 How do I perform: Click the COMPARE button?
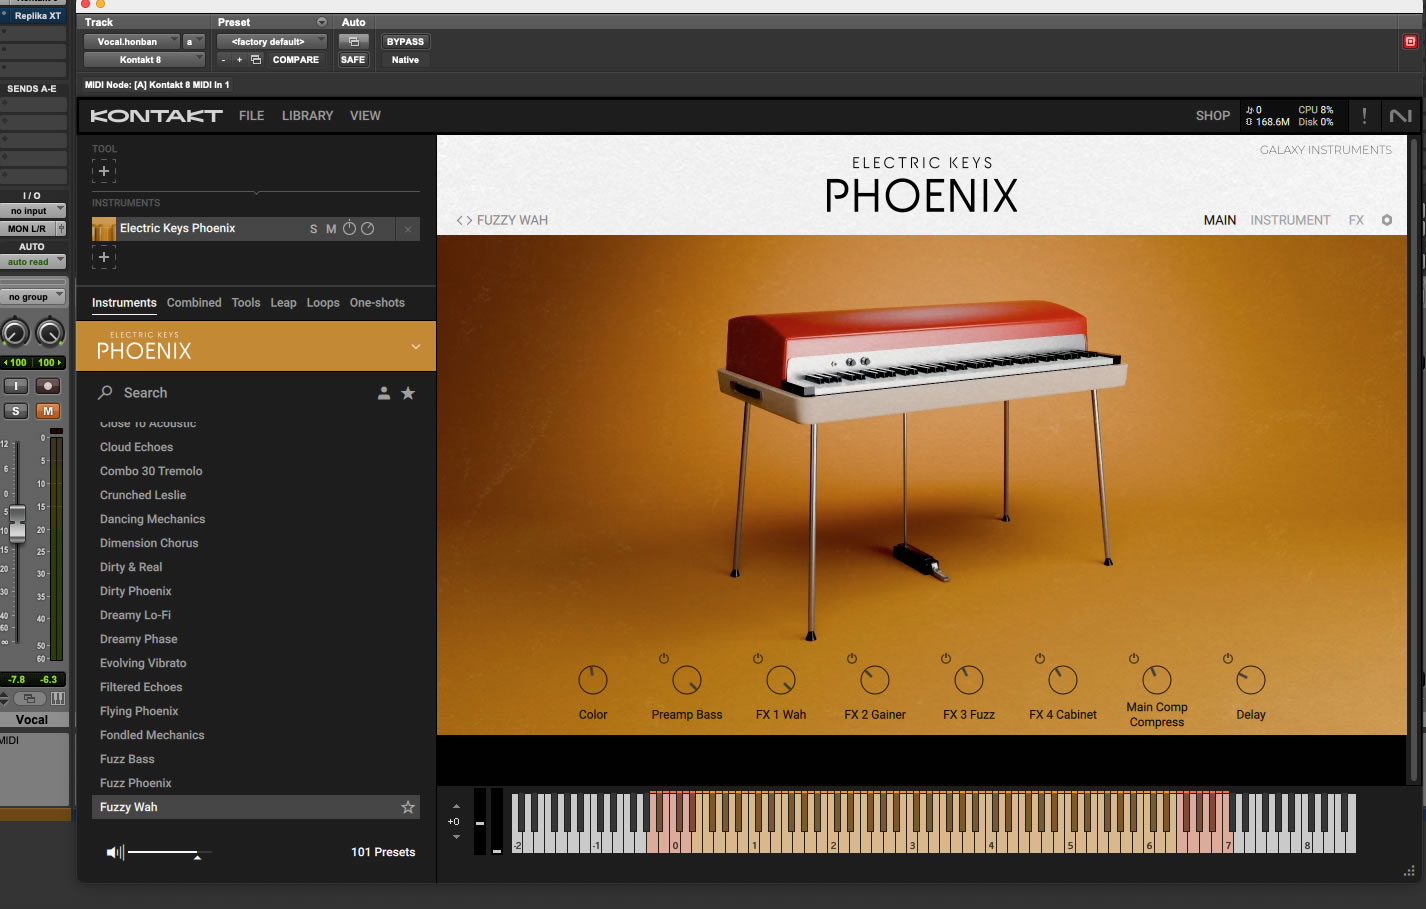click(x=296, y=60)
